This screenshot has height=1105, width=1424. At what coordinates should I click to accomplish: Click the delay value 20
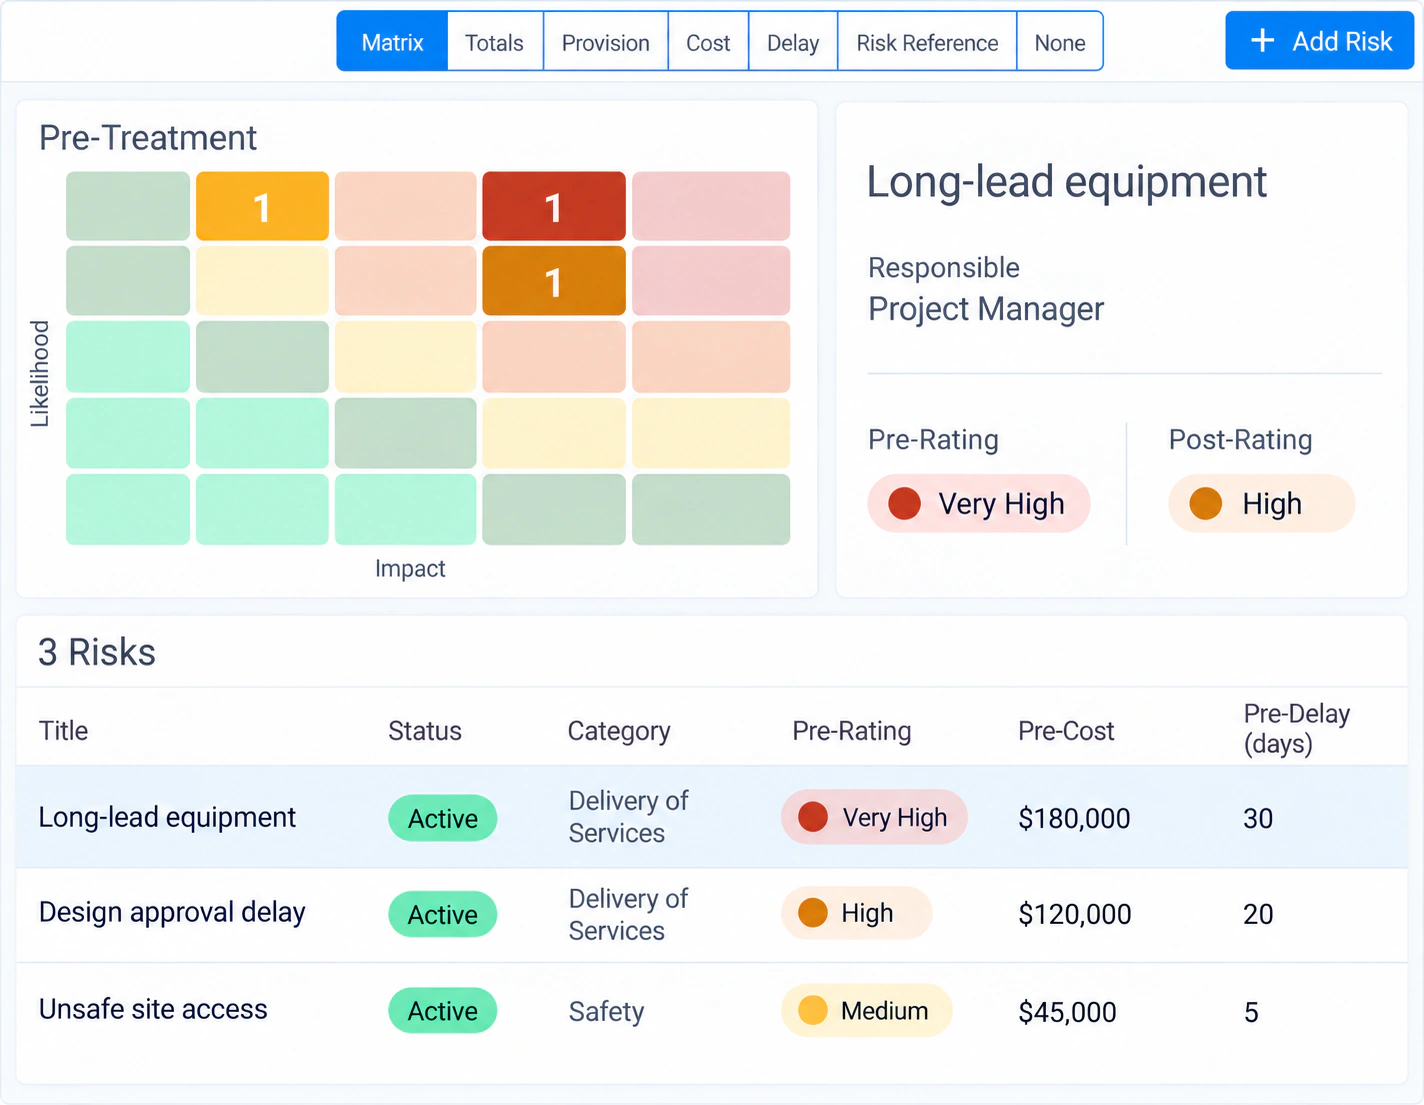[x=1258, y=914]
